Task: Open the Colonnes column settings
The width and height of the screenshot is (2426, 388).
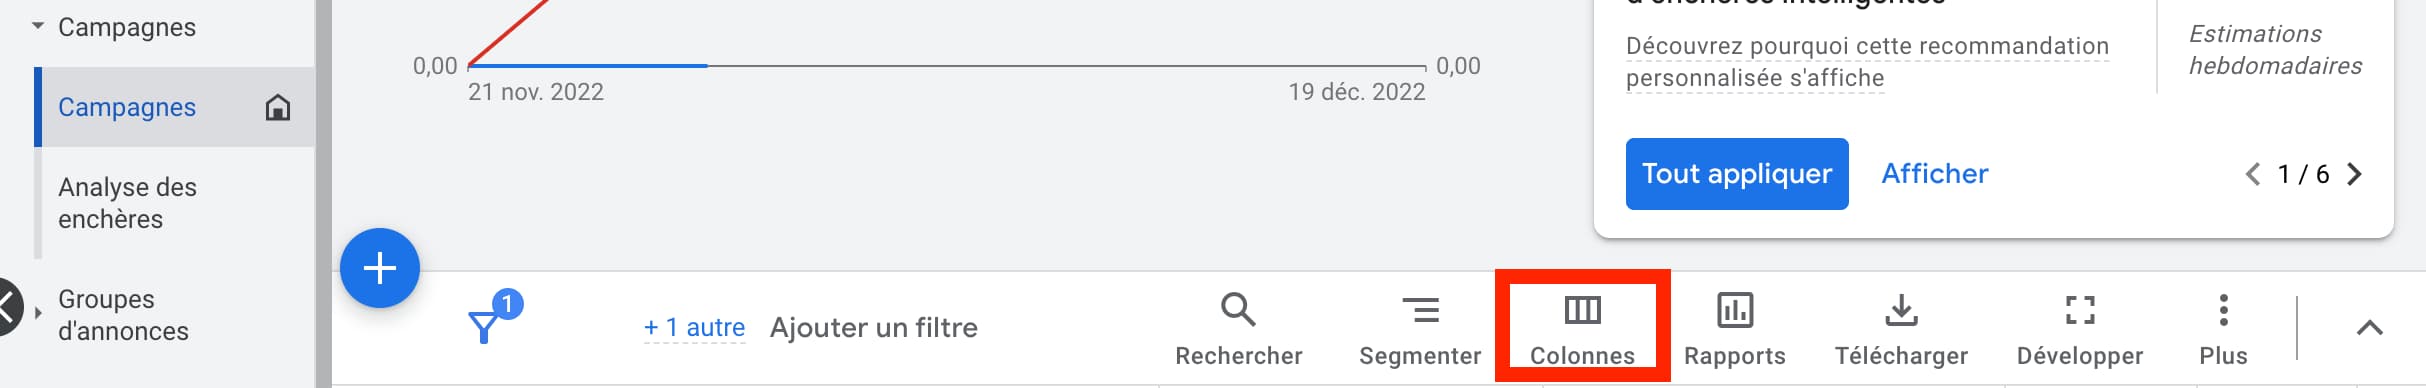Action: click(1582, 329)
